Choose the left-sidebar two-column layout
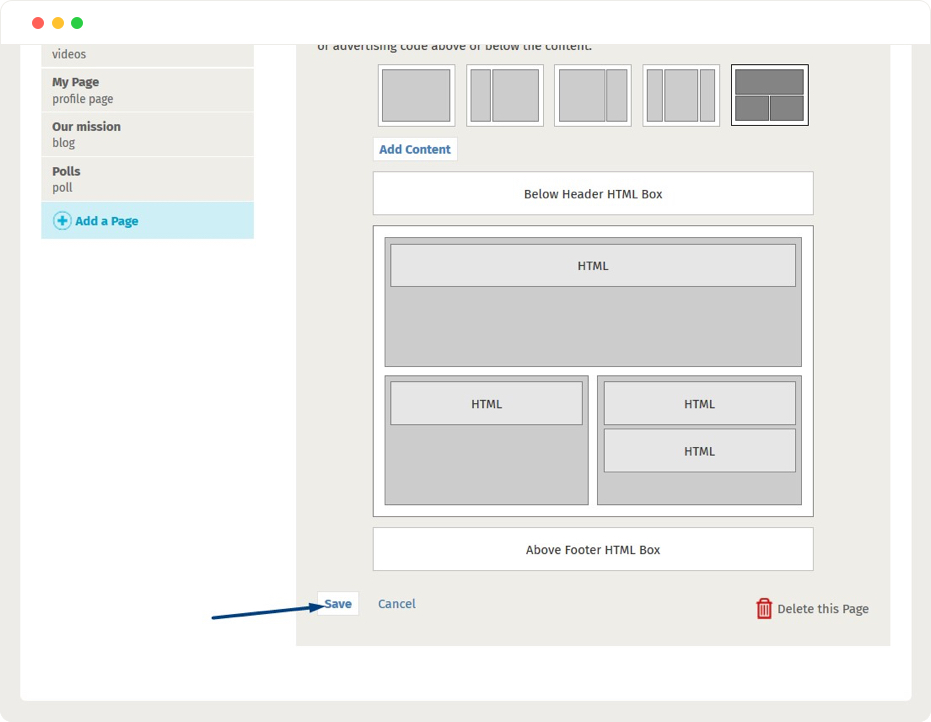The image size is (931, 722). click(505, 96)
